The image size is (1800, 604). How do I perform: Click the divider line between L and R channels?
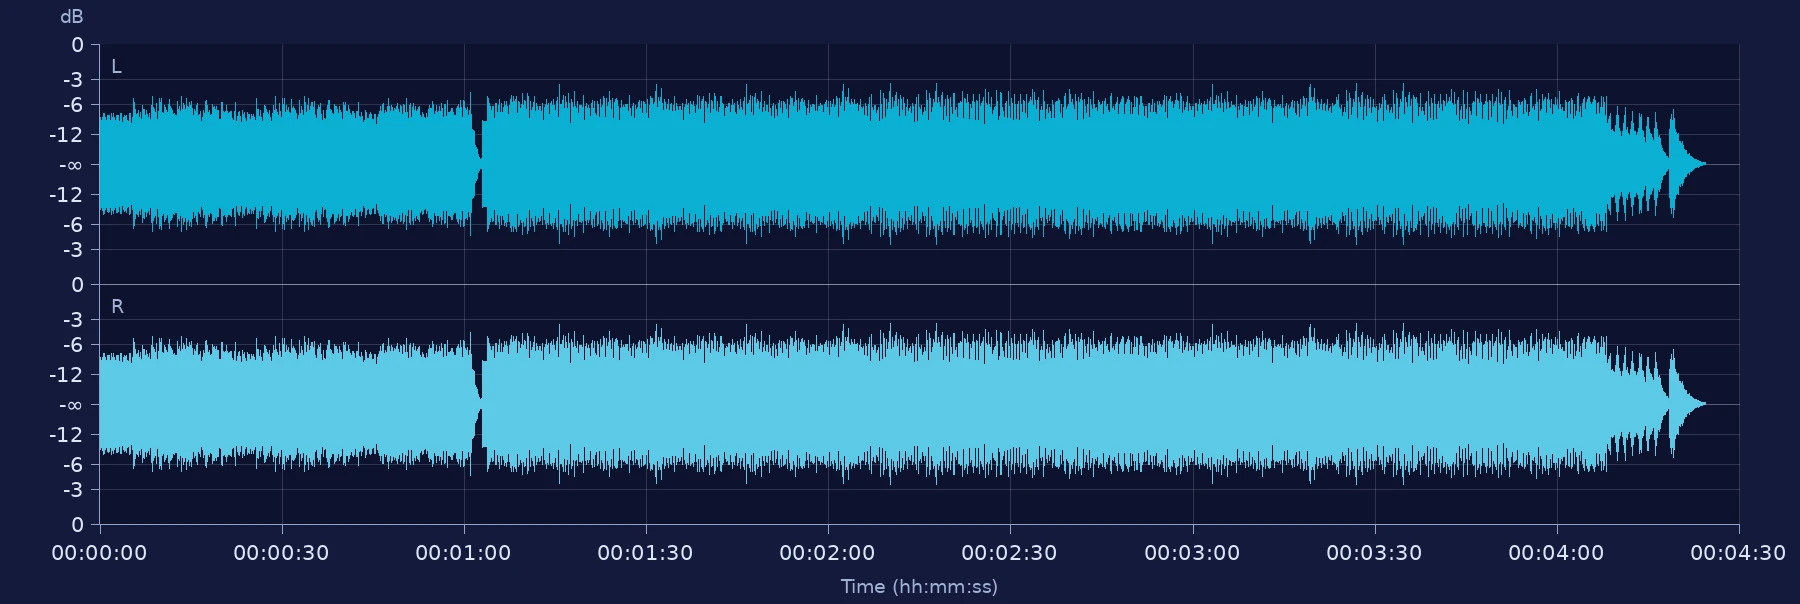(x=919, y=284)
